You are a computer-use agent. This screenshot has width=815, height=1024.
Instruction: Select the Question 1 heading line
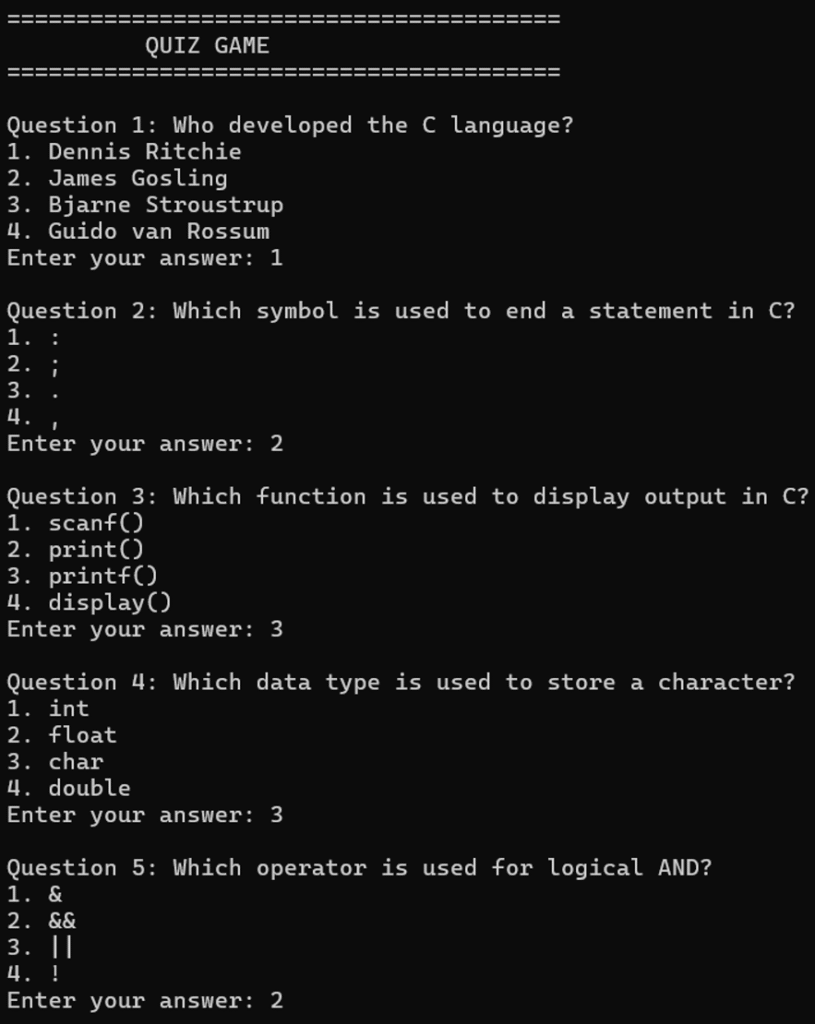290,125
